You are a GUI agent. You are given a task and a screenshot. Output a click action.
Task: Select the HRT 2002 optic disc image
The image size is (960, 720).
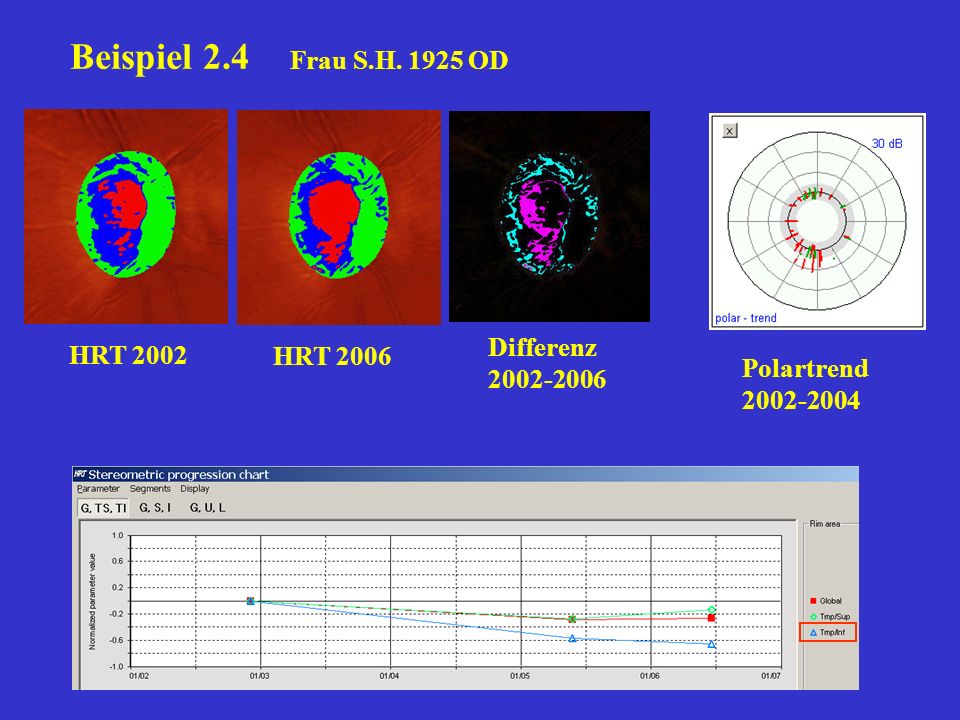click(126, 216)
